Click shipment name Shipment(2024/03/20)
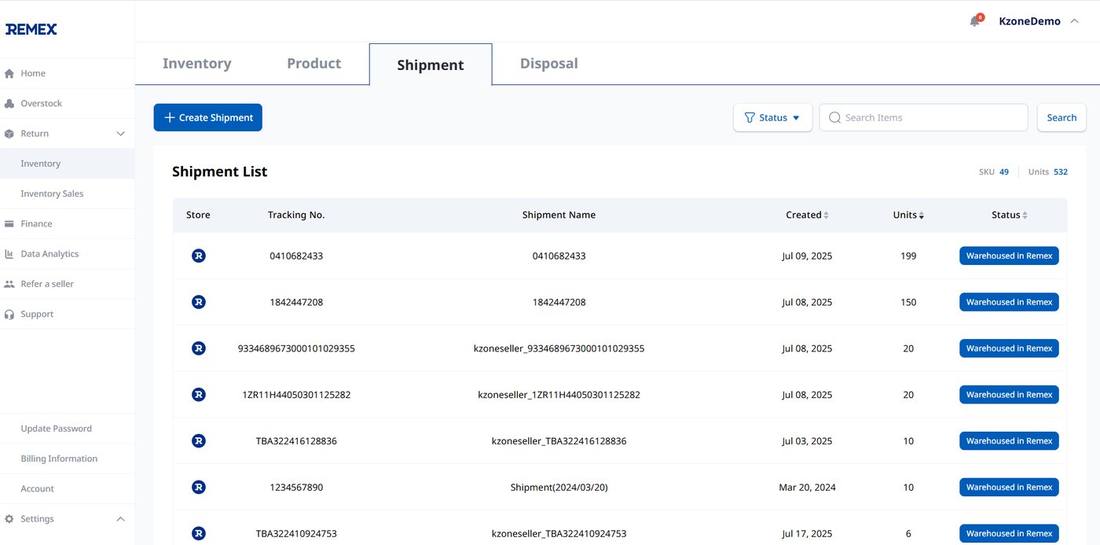Viewport: 1100px width, 545px height. tap(559, 487)
